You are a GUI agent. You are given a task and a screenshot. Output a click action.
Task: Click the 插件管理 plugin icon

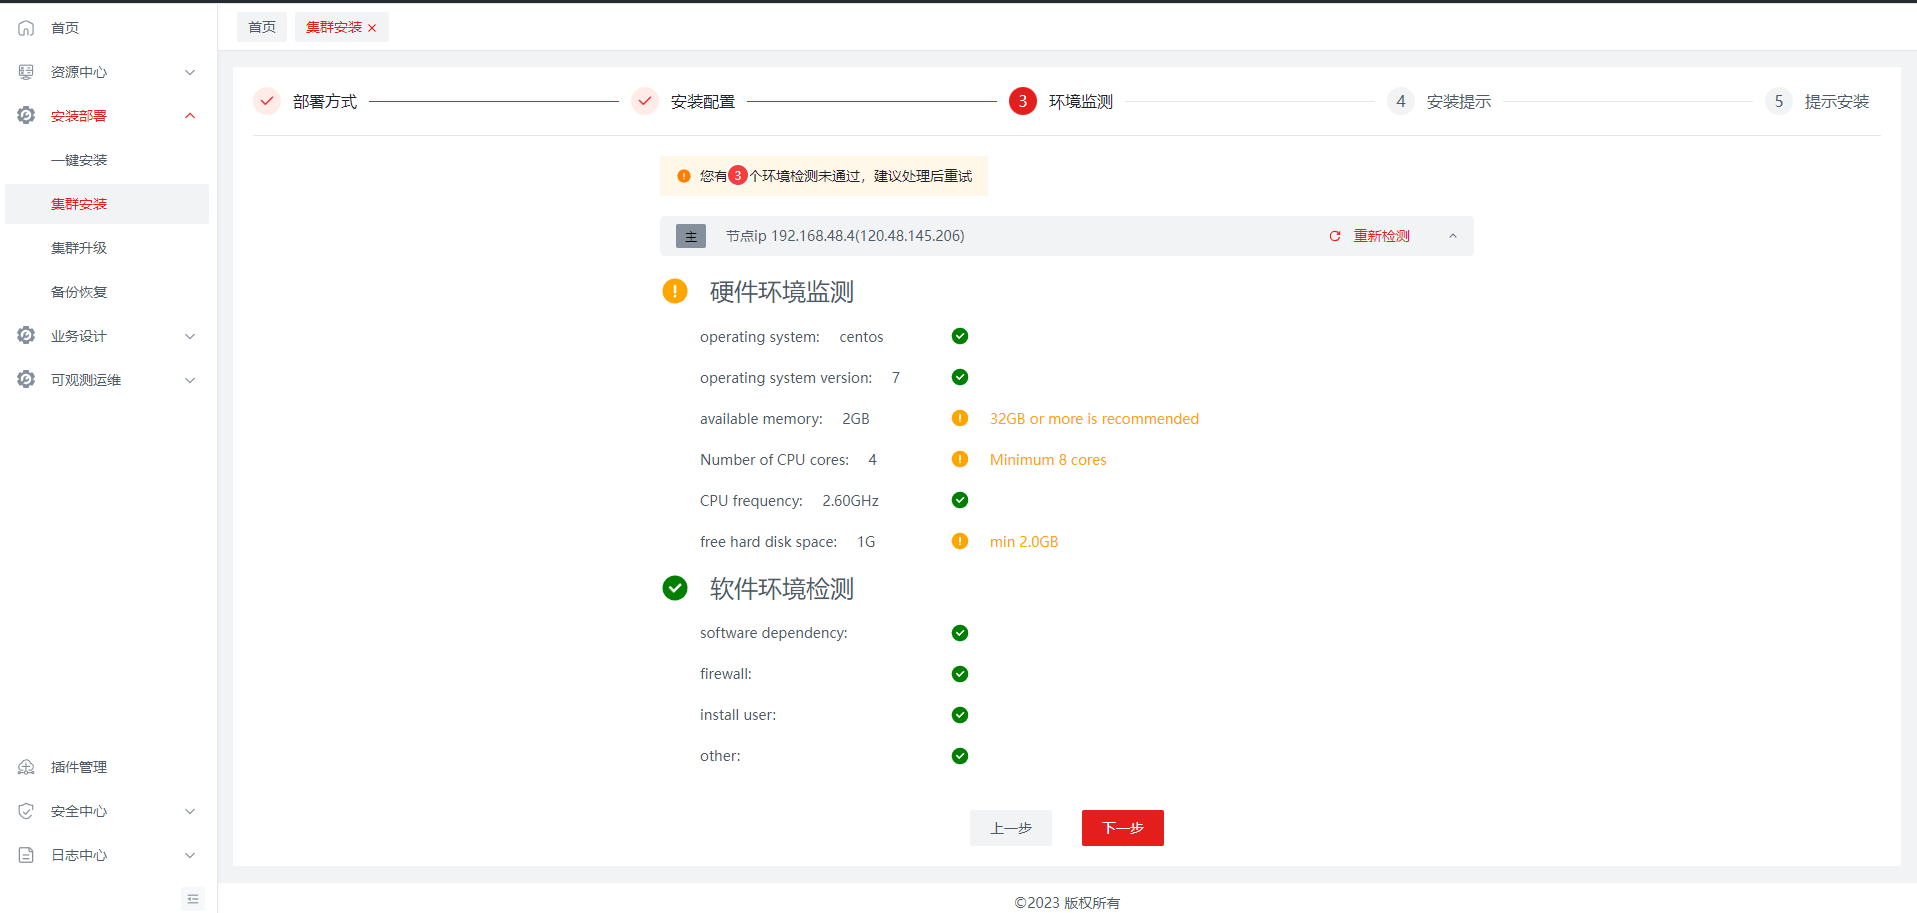pos(26,767)
